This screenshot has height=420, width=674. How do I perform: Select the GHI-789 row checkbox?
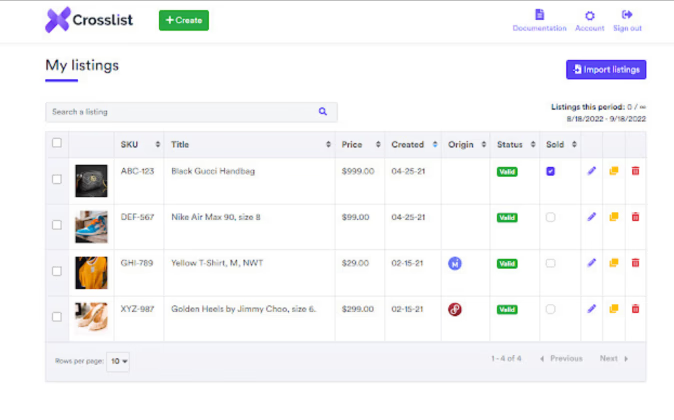[x=57, y=271]
